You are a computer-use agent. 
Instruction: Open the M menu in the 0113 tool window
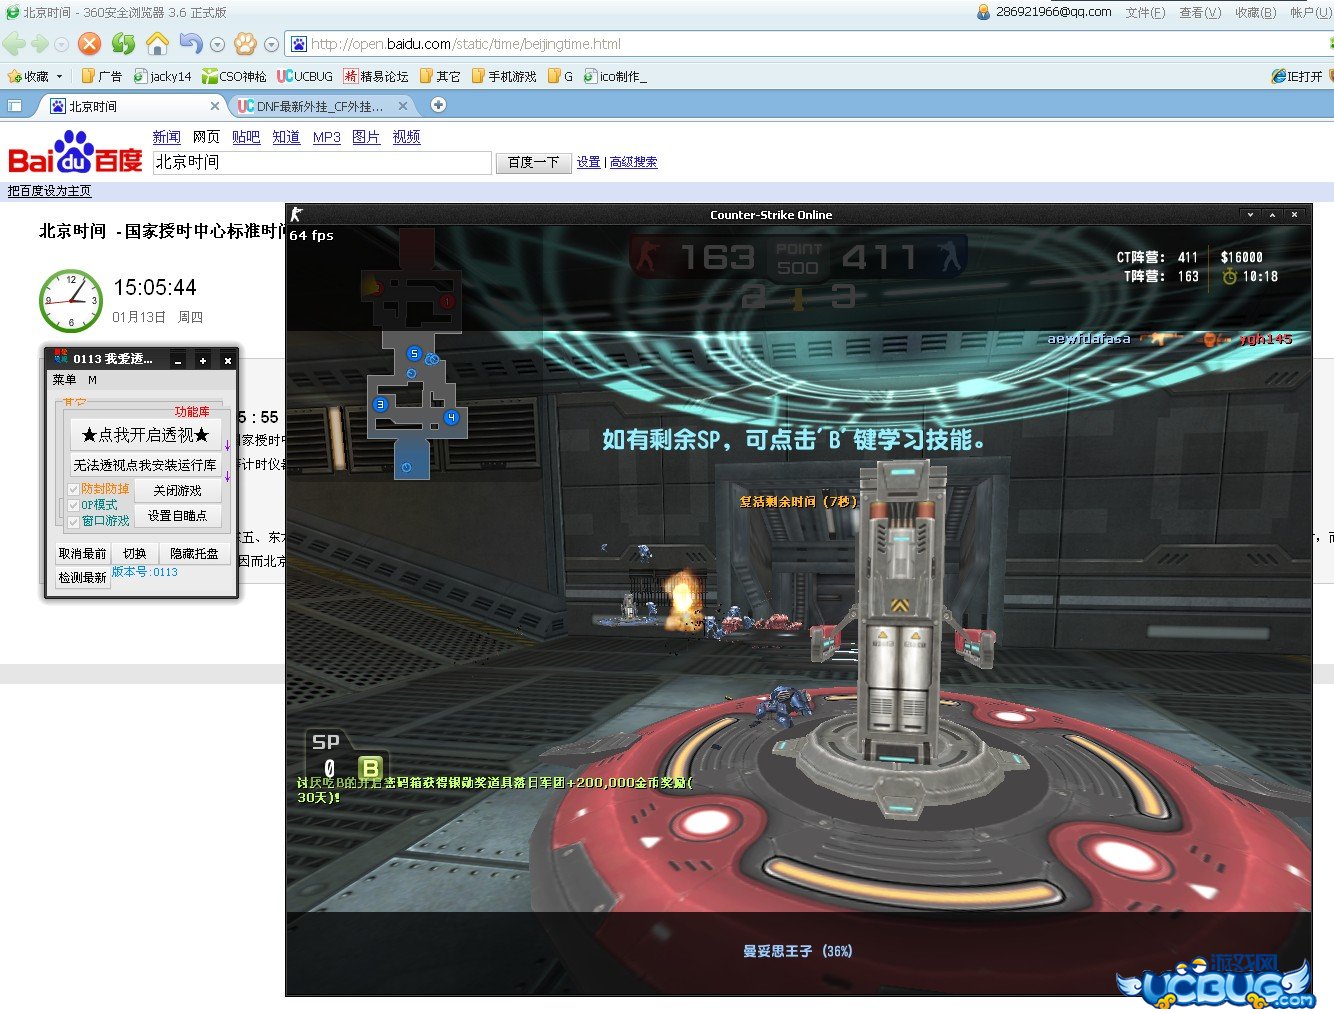pos(92,380)
